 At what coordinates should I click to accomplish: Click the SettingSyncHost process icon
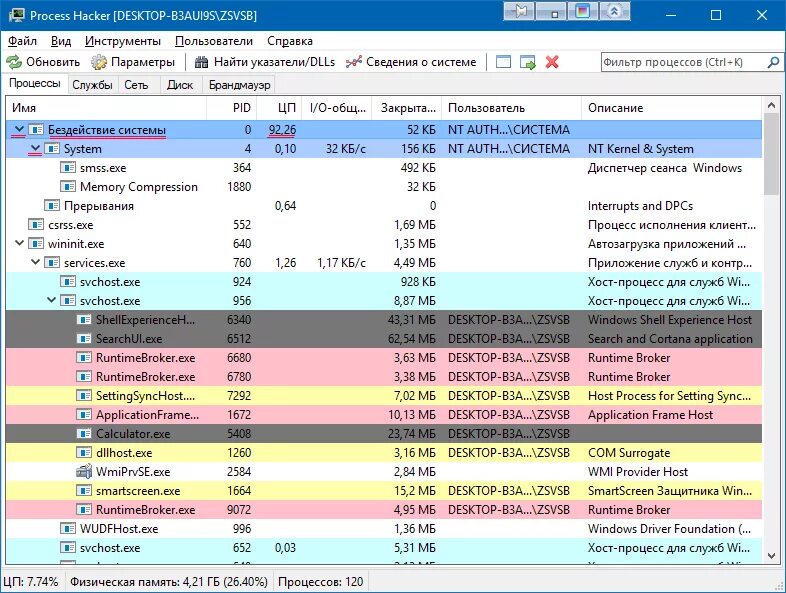84,396
